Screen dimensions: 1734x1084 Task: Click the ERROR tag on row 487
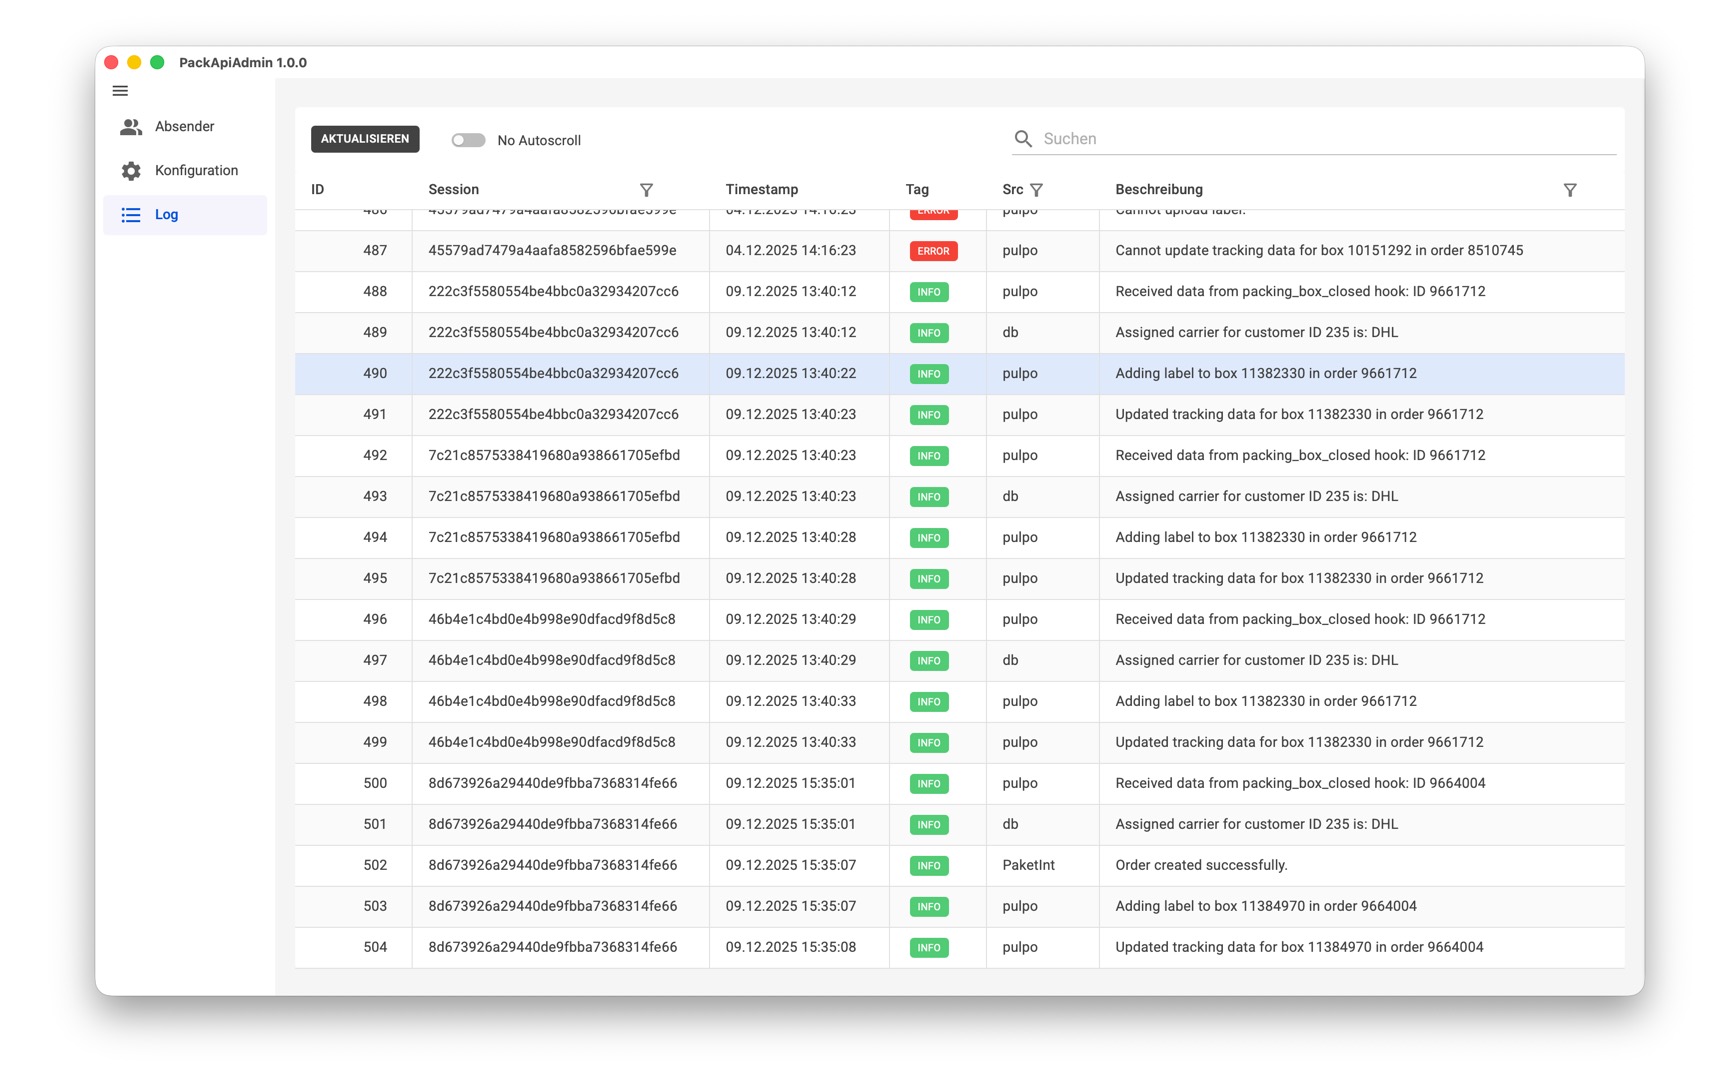pyautogui.click(x=933, y=251)
